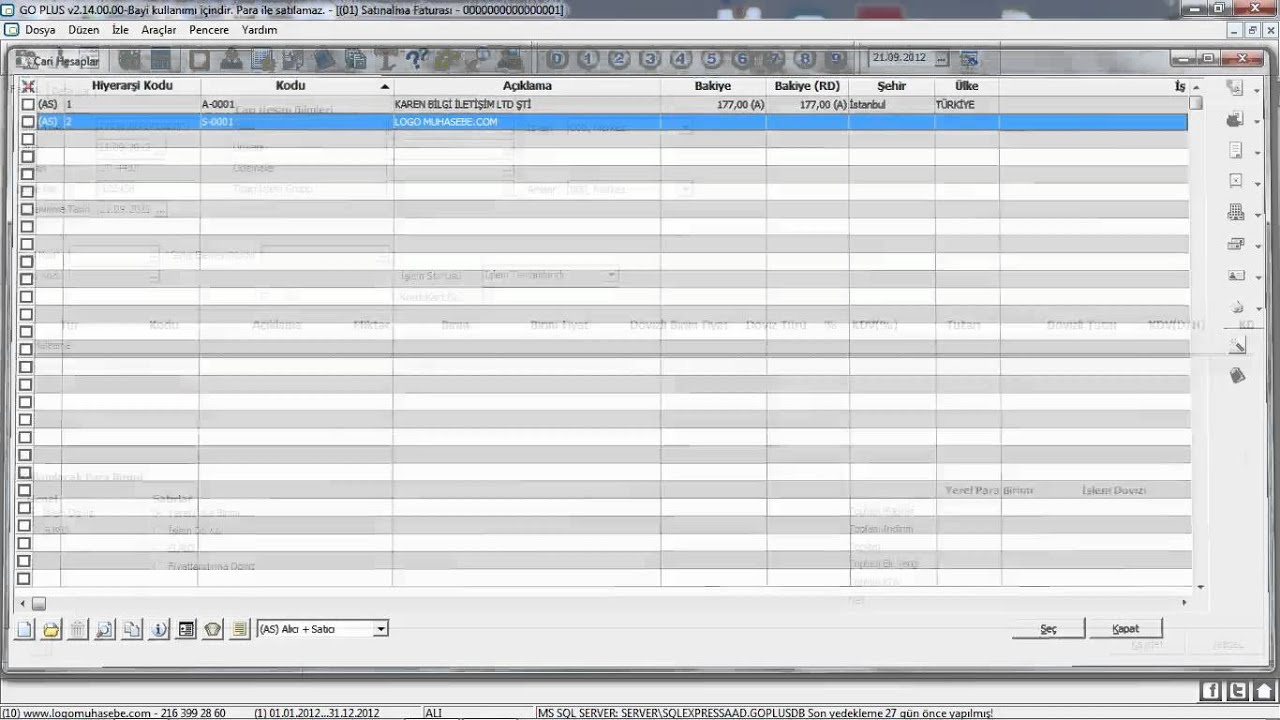This screenshot has height=720, width=1280.
Task: Sort by the Açıklama column header
Action: click(527, 86)
